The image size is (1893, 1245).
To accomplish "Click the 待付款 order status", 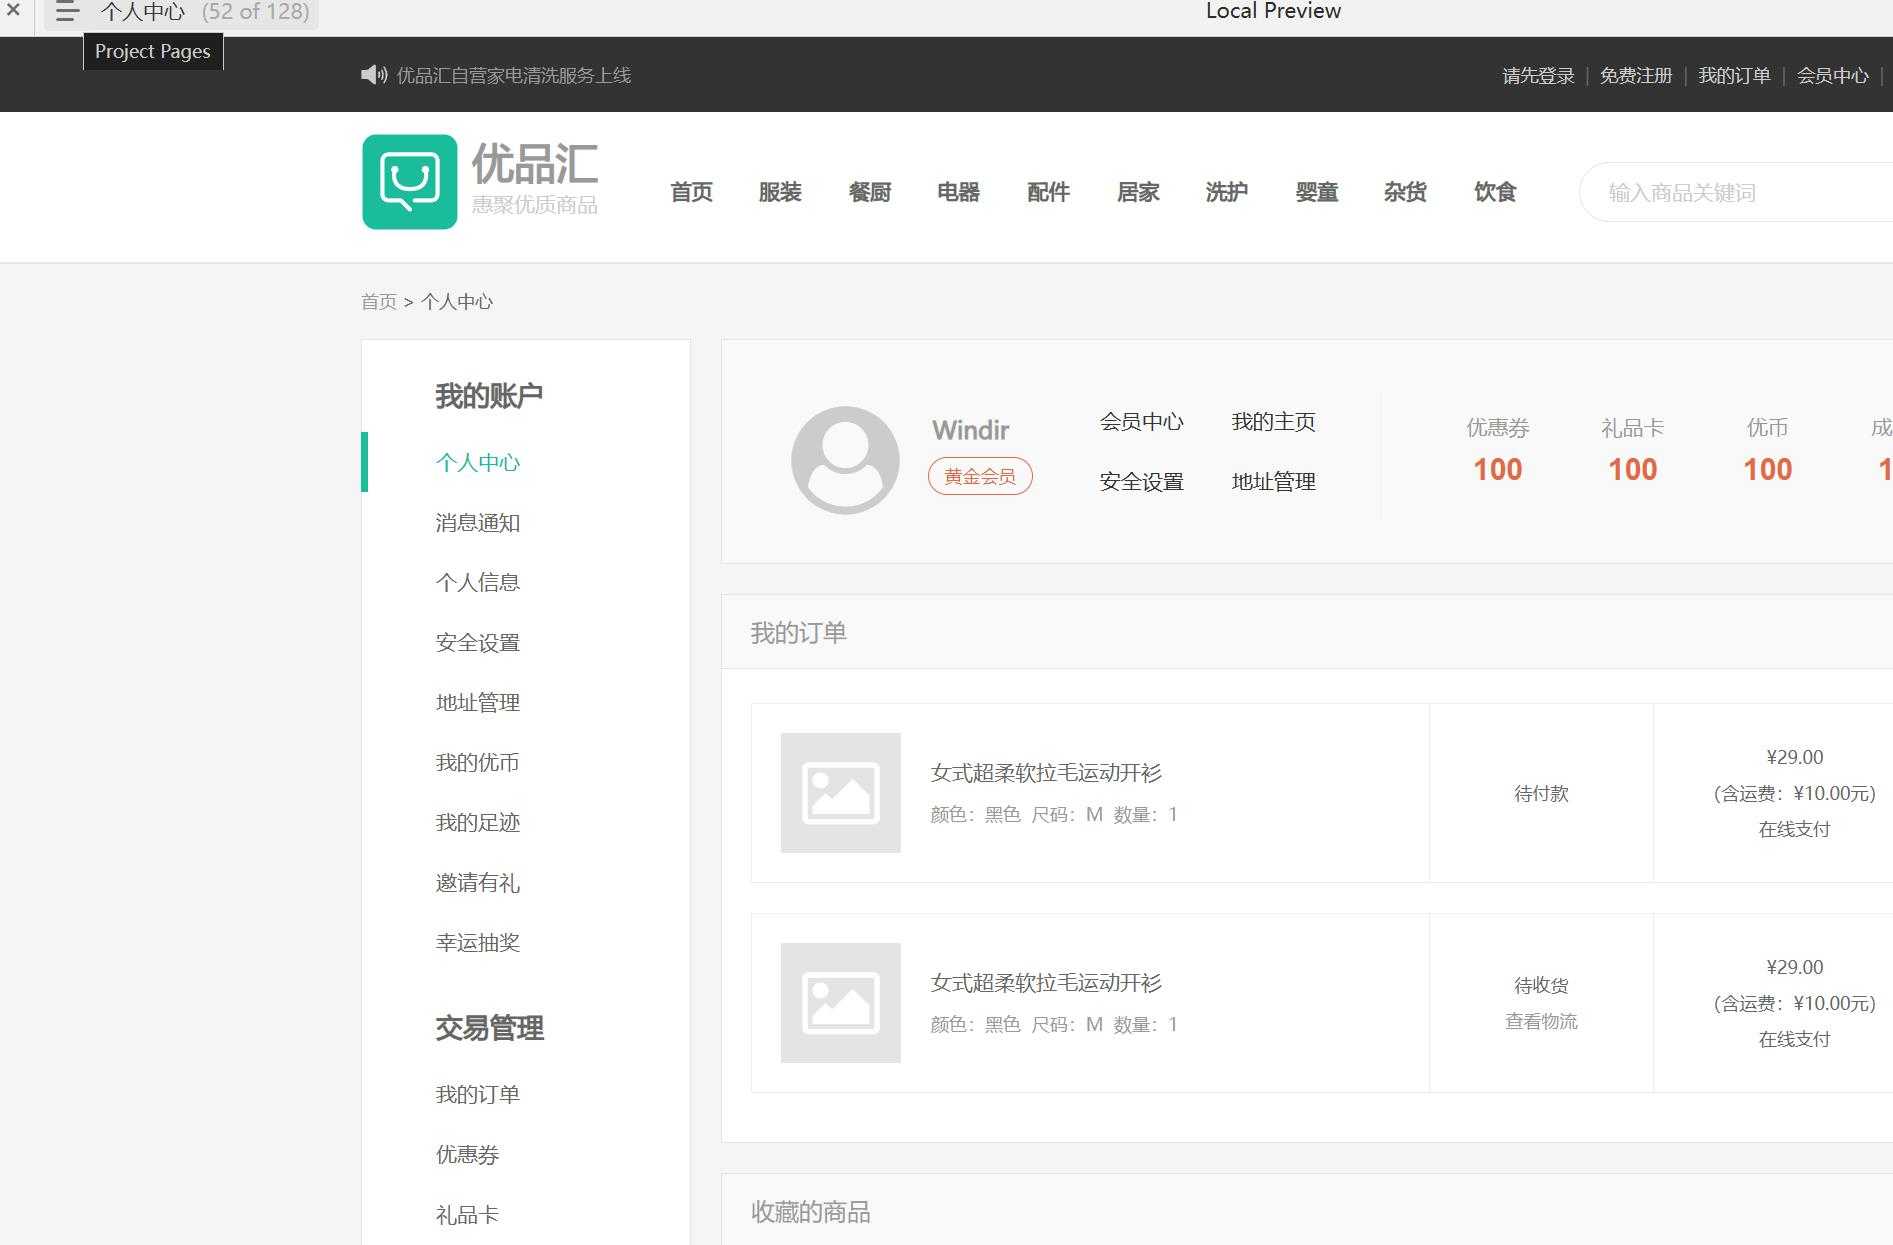I will (1541, 794).
